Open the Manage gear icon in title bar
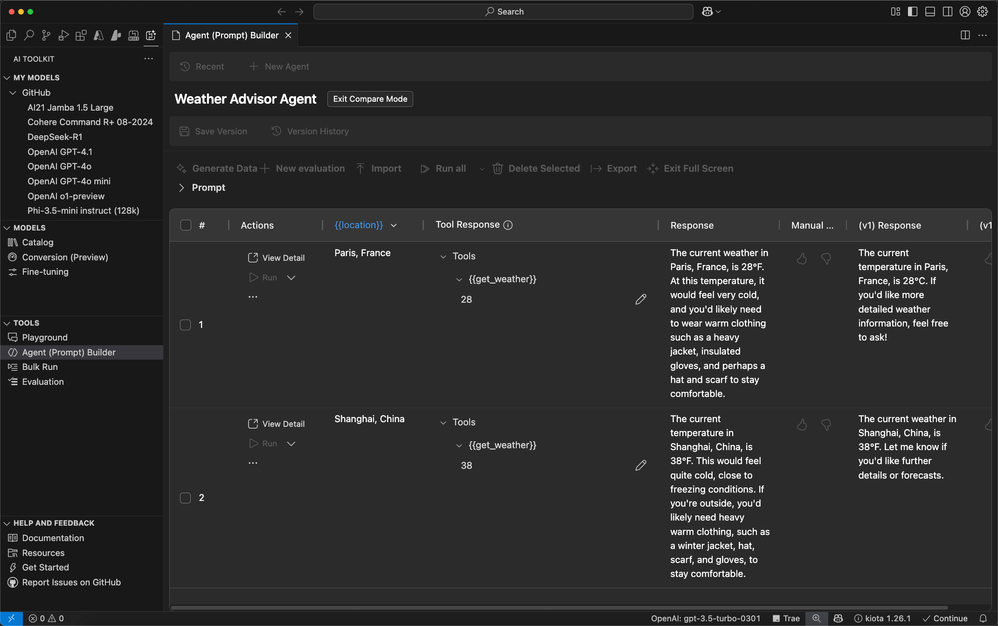The width and height of the screenshot is (998, 626). pyautogui.click(x=982, y=11)
